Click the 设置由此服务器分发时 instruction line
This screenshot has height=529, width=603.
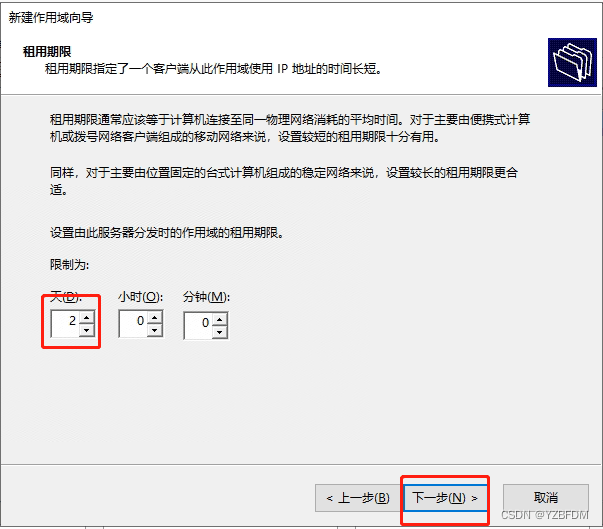tap(167, 233)
